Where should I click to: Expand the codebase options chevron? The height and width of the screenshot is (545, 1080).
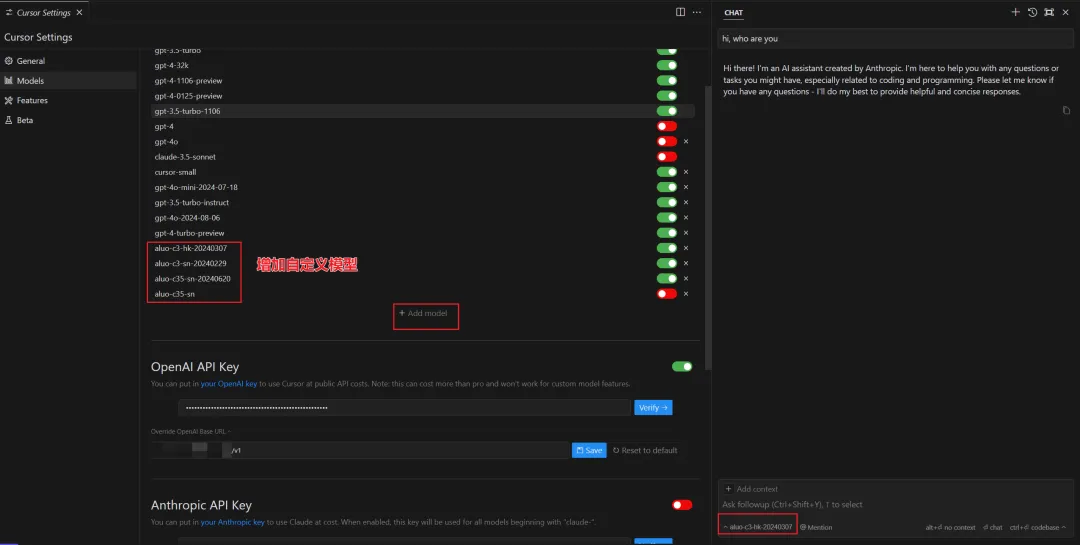tap(1063, 527)
